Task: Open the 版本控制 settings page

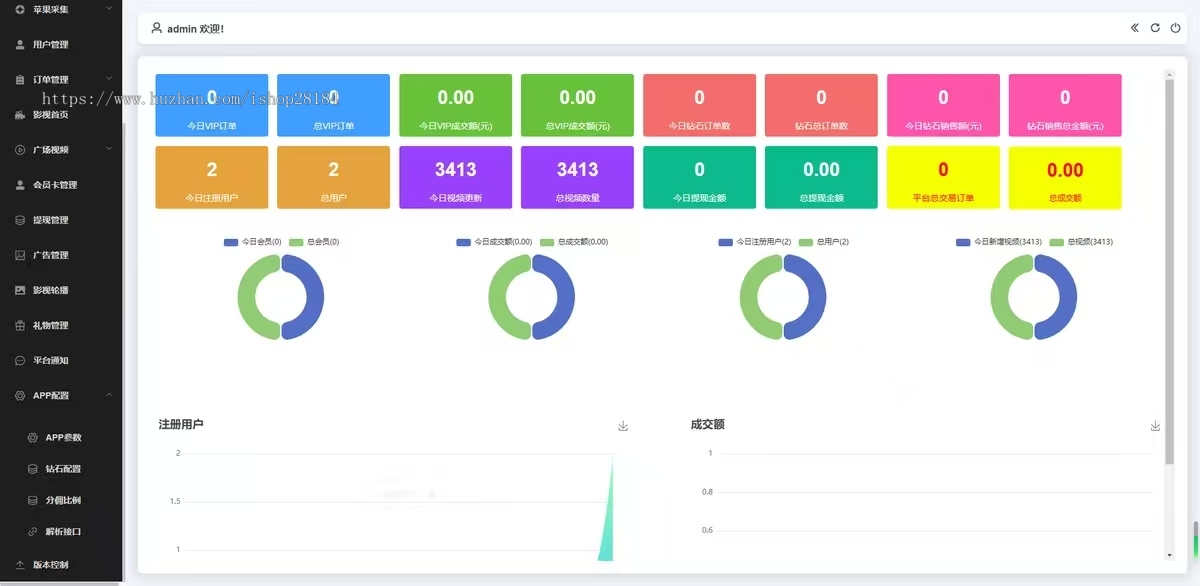Action: (x=55, y=564)
